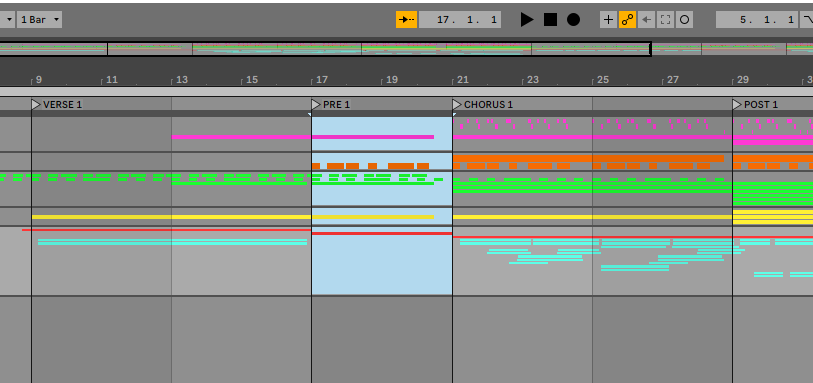Click bar 27 on the beat ruler
Image resolution: width=813 pixels, height=383 pixels.
tap(672, 80)
